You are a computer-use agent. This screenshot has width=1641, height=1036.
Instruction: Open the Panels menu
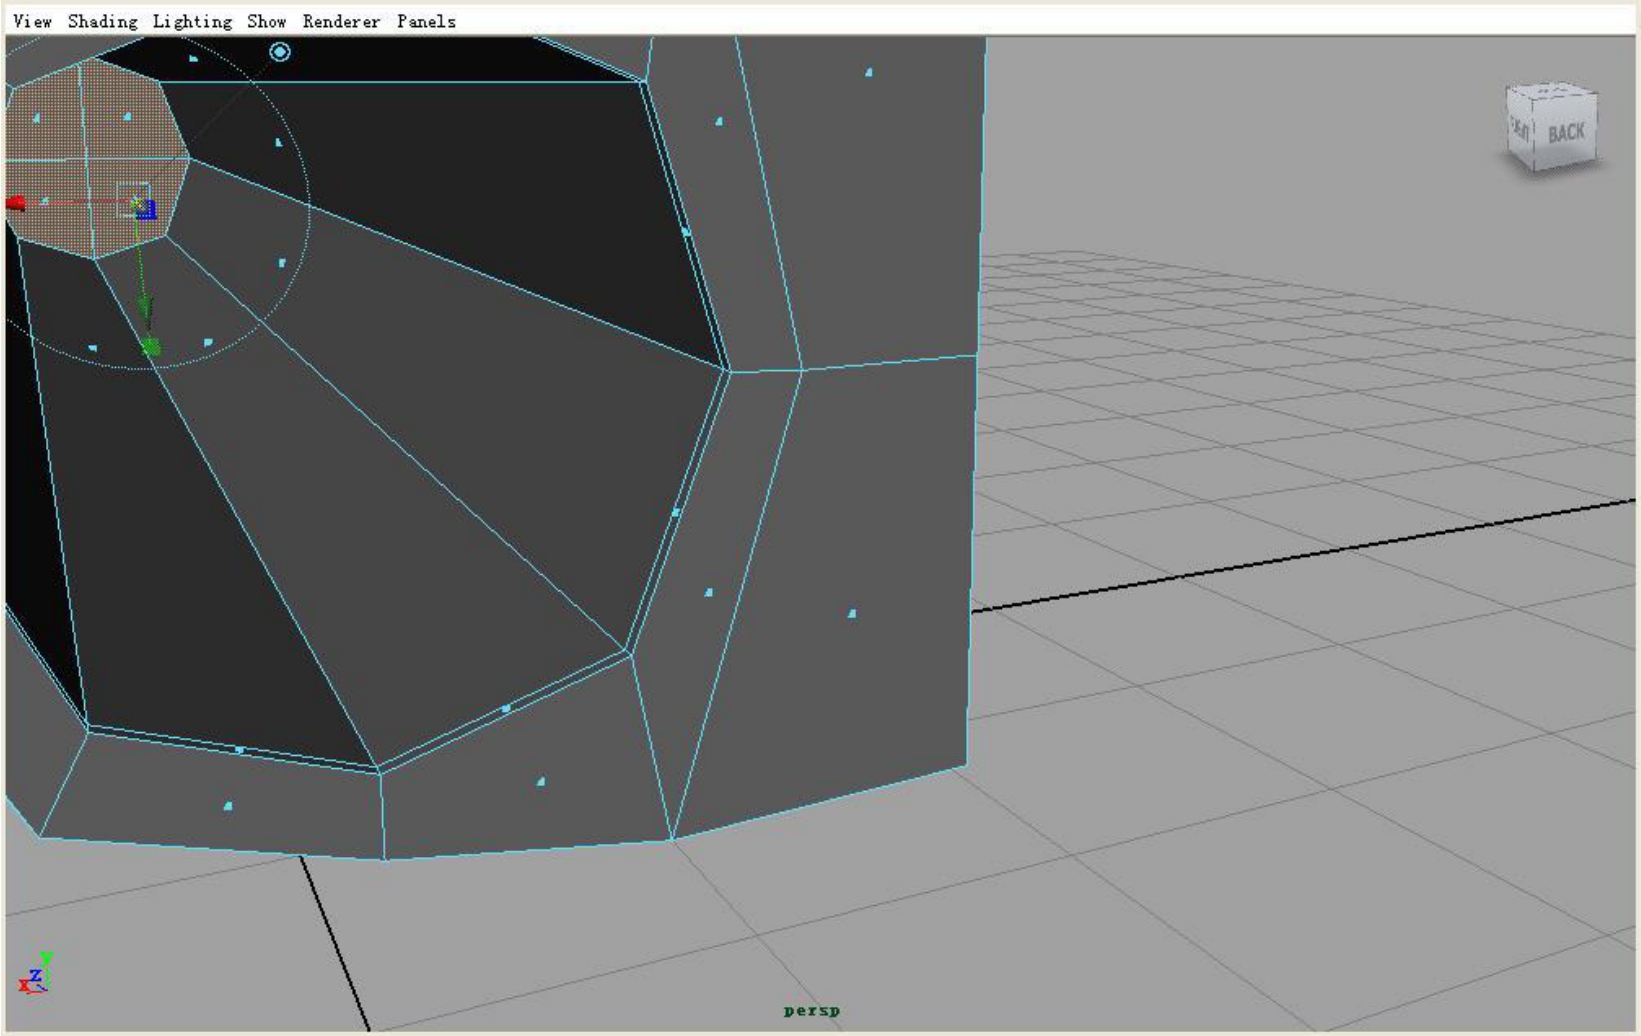[x=426, y=21]
